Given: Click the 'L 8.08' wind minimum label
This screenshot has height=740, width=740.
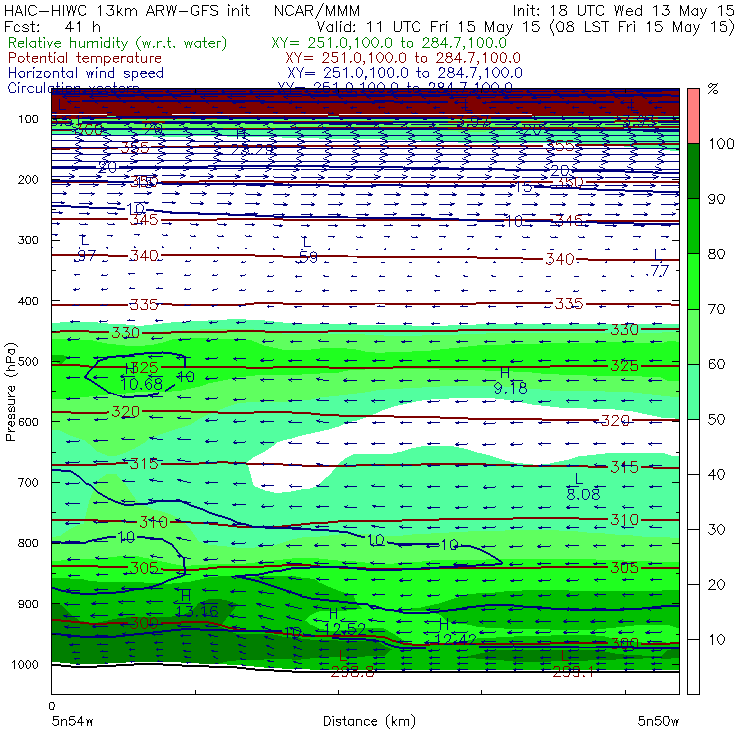Looking at the screenshot, I should tap(583, 487).
